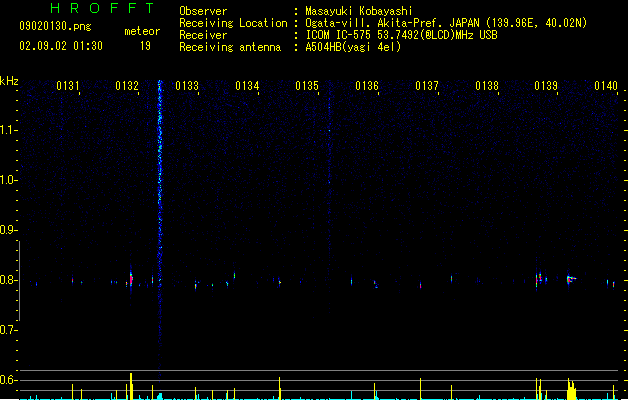The image size is (629, 400).
Task: Click time marker 0140
Action: tap(606, 86)
